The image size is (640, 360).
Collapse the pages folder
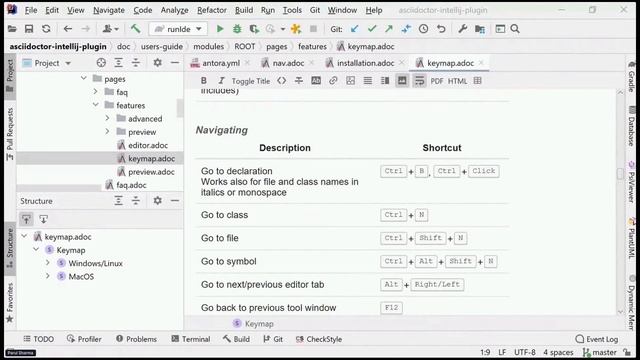click(x=84, y=78)
